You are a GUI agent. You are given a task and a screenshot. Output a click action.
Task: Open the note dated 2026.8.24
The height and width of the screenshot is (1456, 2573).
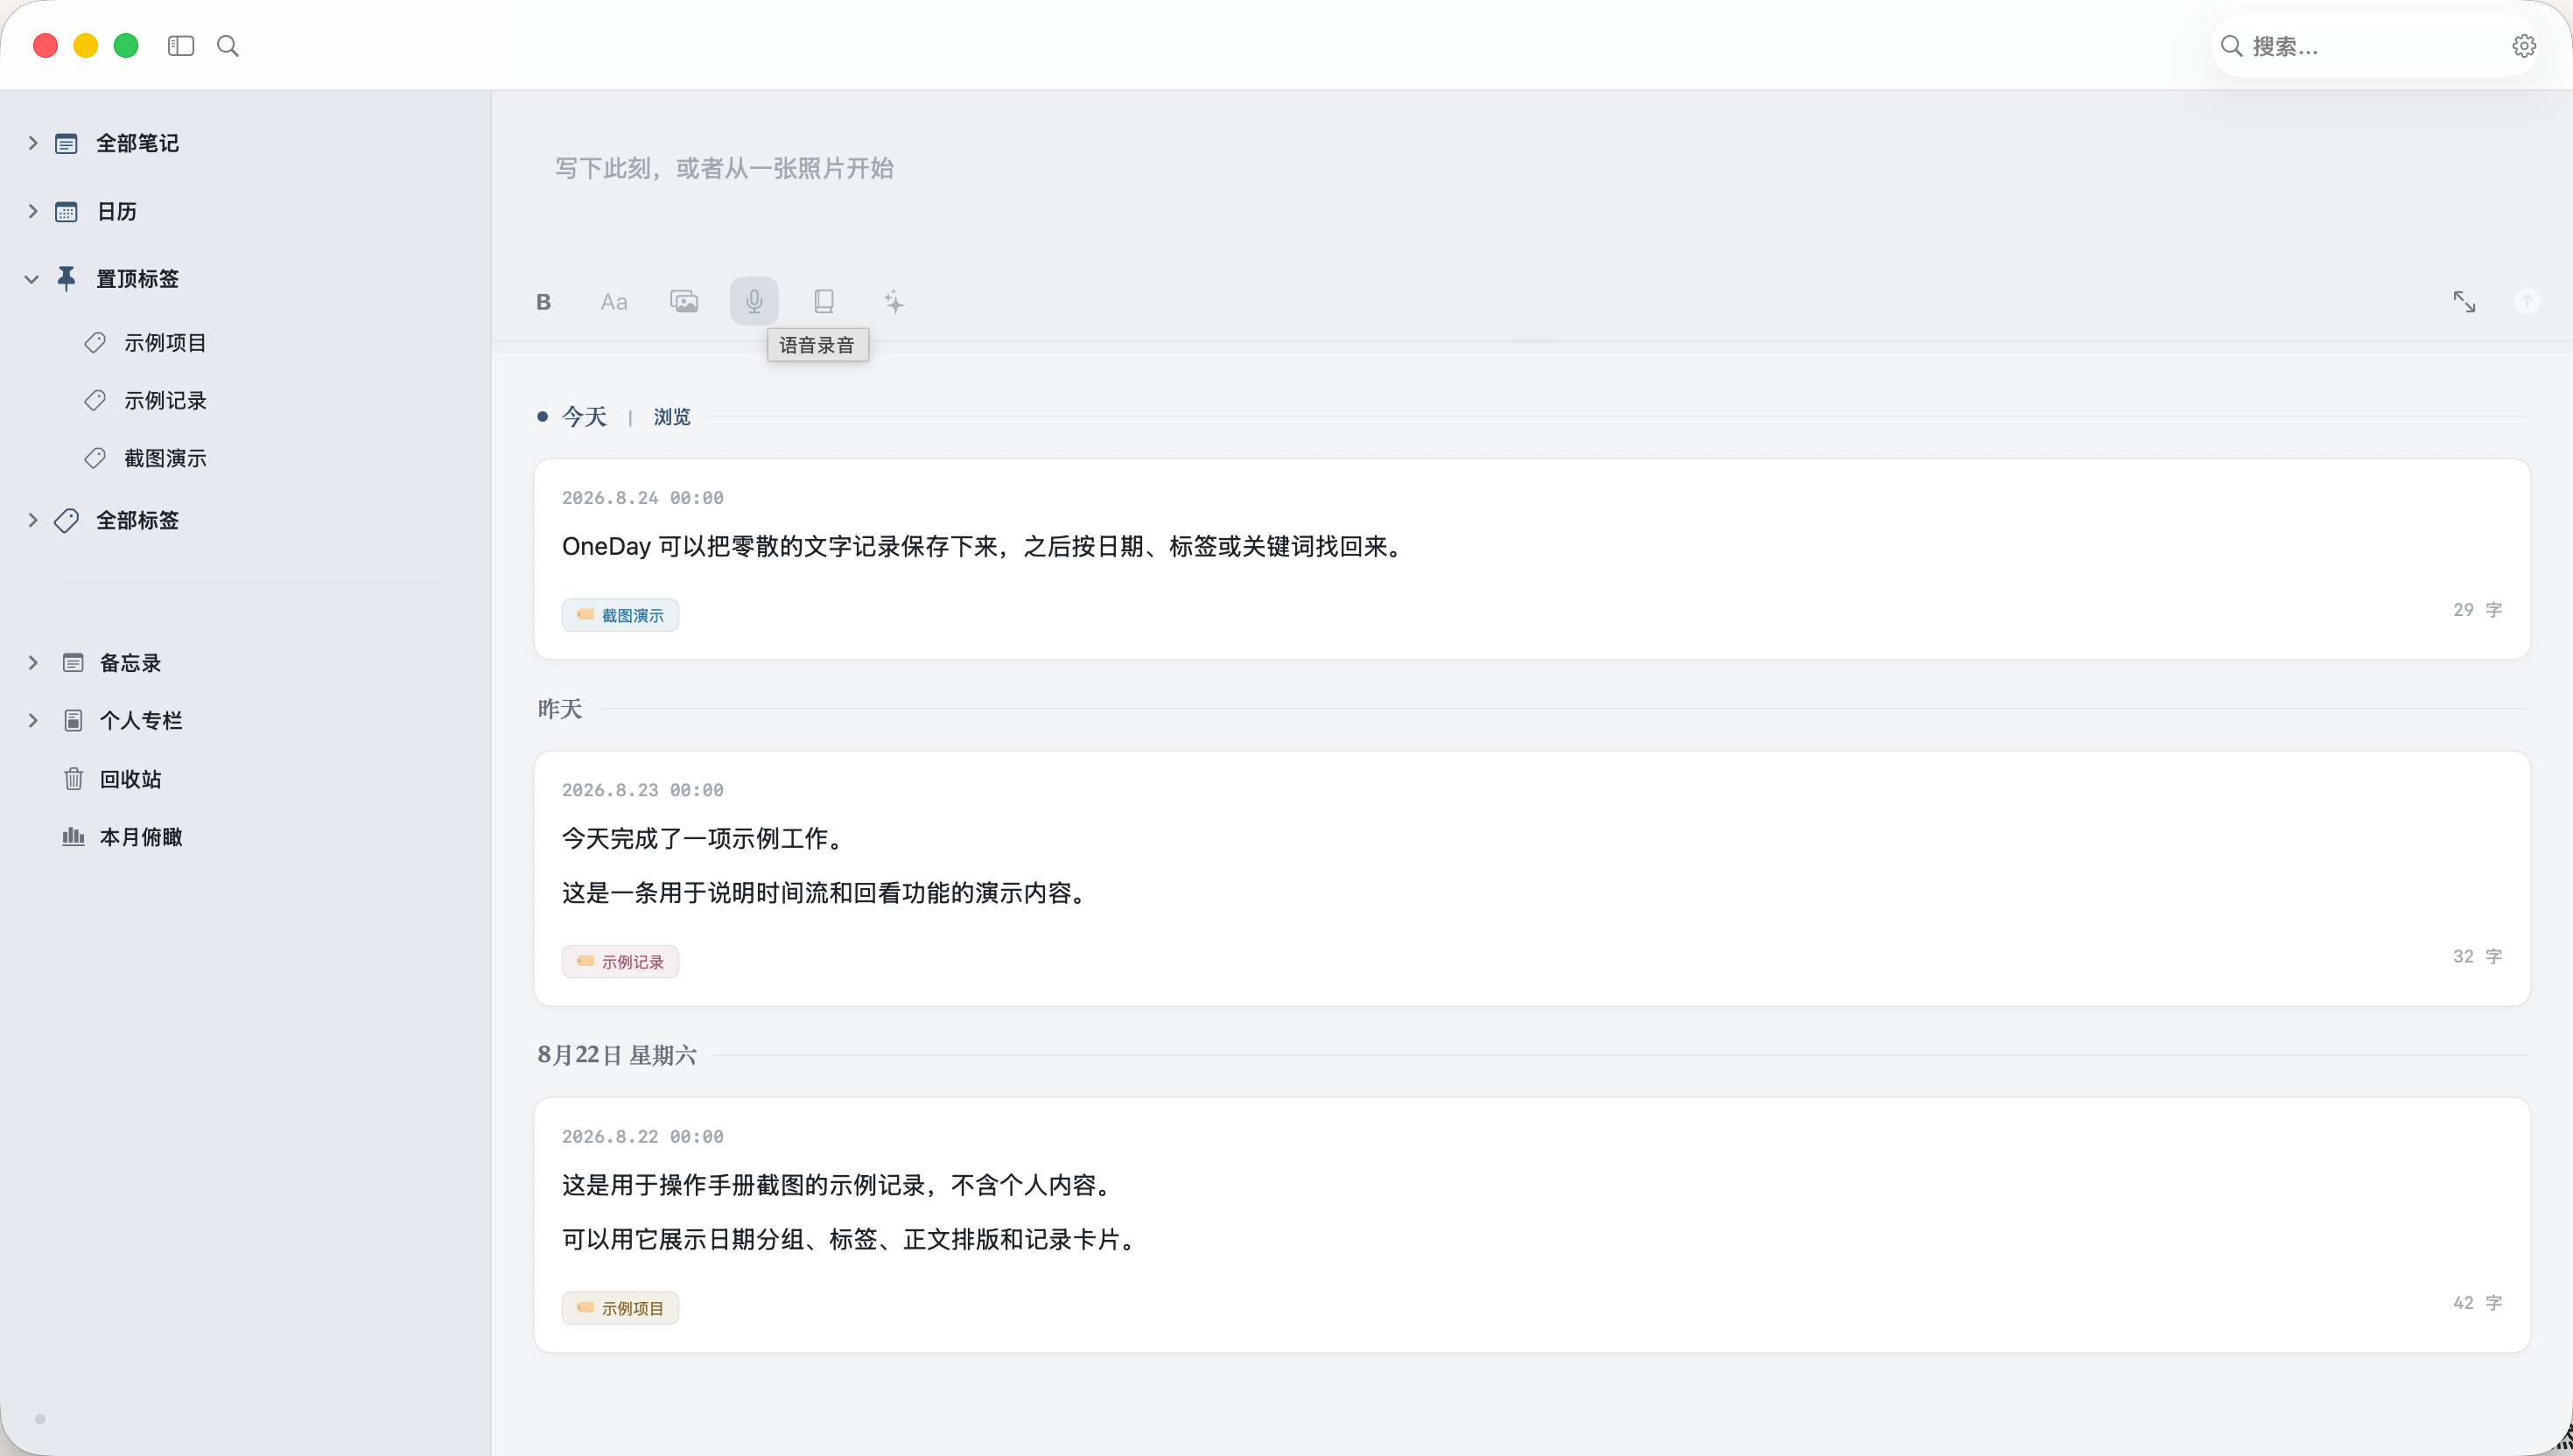click(1532, 559)
